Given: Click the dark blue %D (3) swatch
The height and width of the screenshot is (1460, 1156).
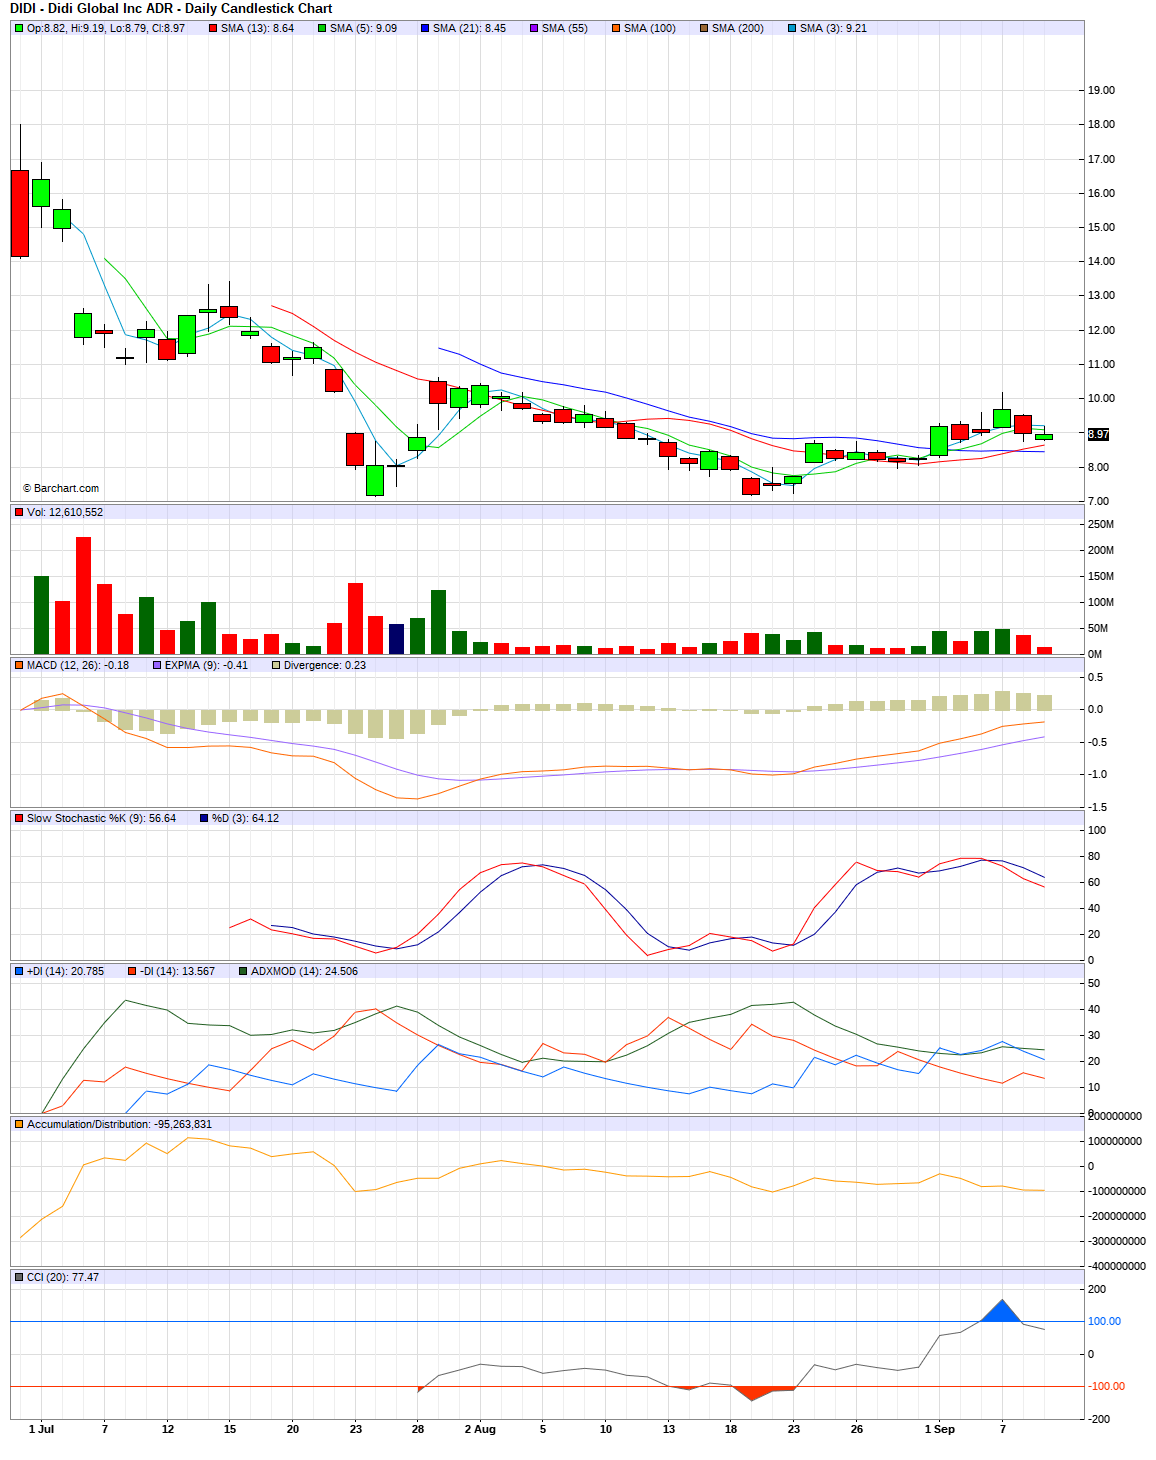Looking at the screenshot, I should (x=204, y=818).
